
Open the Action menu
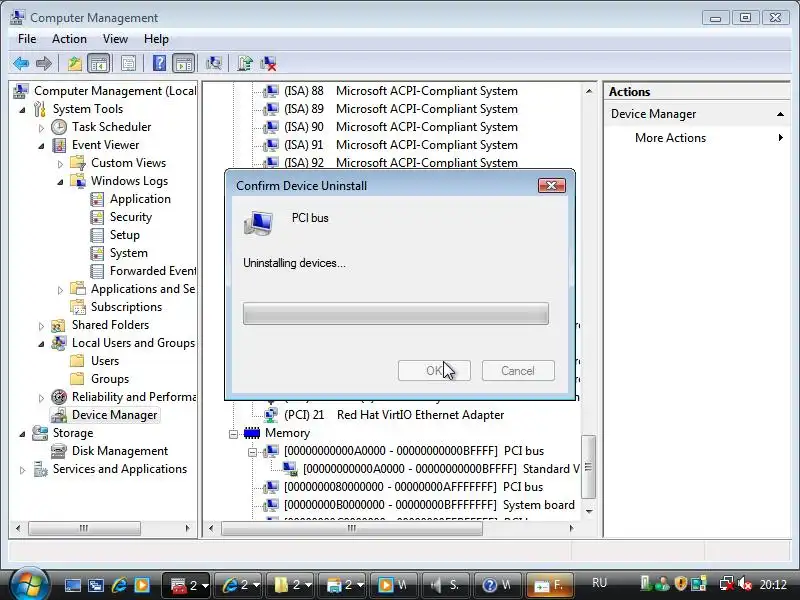(x=69, y=39)
